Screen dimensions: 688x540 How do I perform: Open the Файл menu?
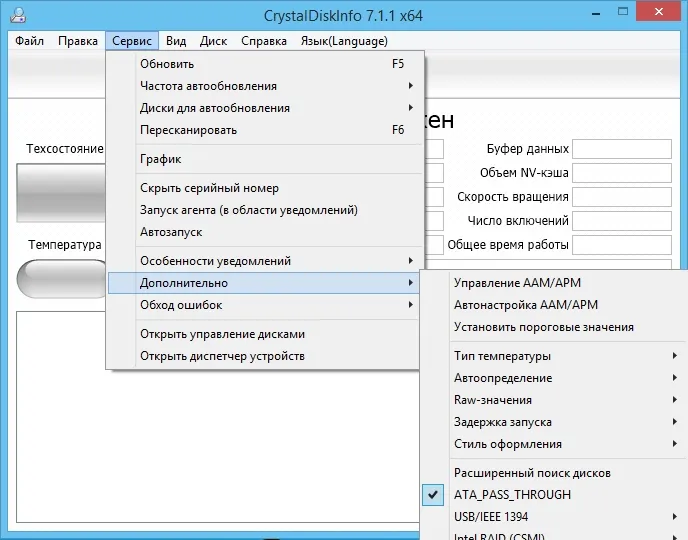pos(29,41)
